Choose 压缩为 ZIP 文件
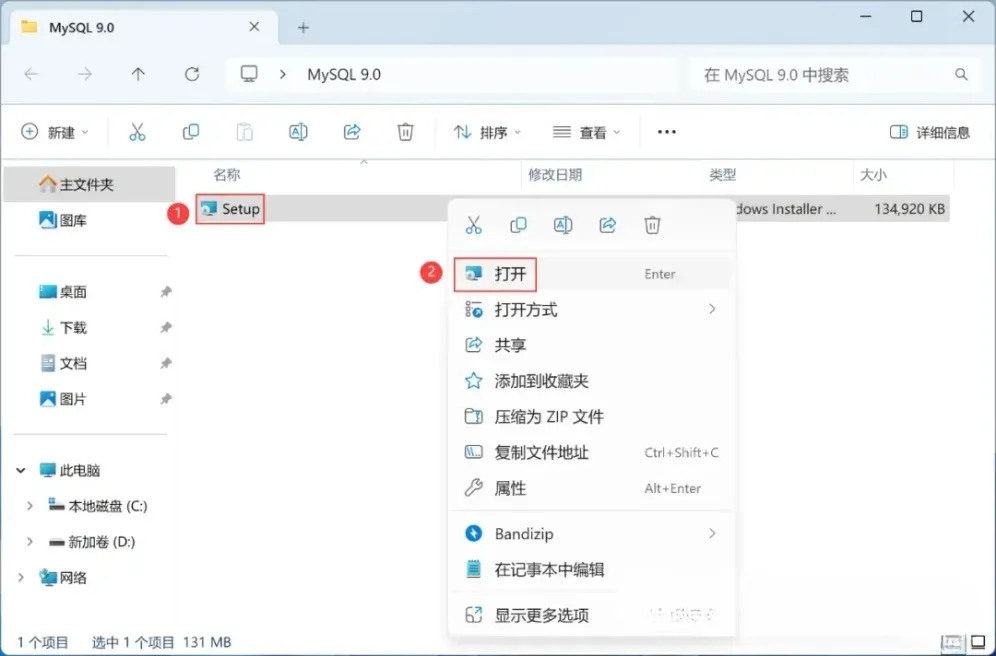The width and height of the screenshot is (996, 656). click(592, 417)
